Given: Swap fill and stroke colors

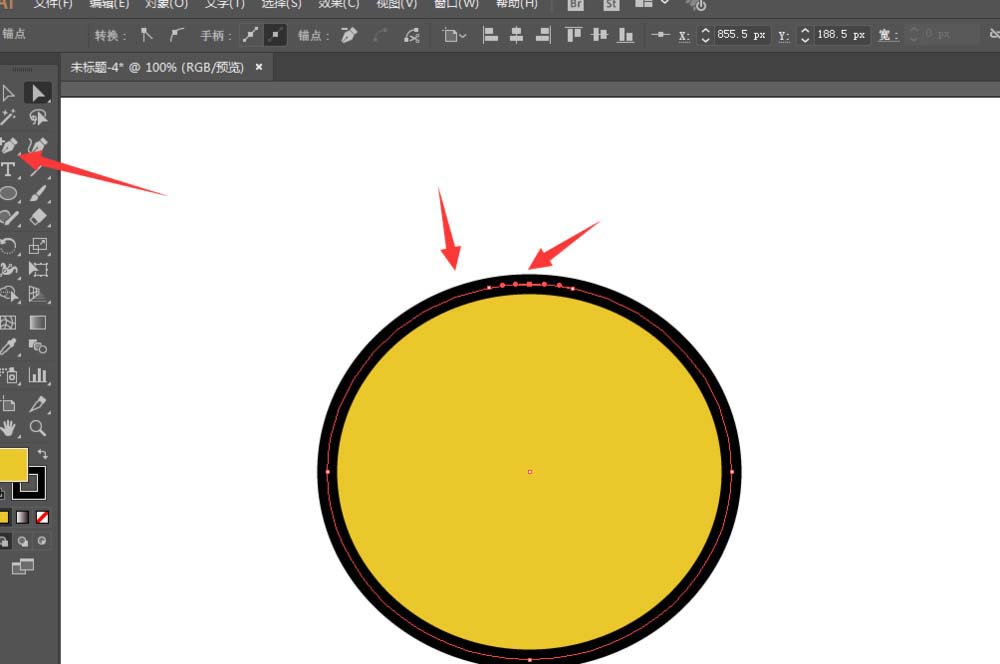Looking at the screenshot, I should [43, 454].
